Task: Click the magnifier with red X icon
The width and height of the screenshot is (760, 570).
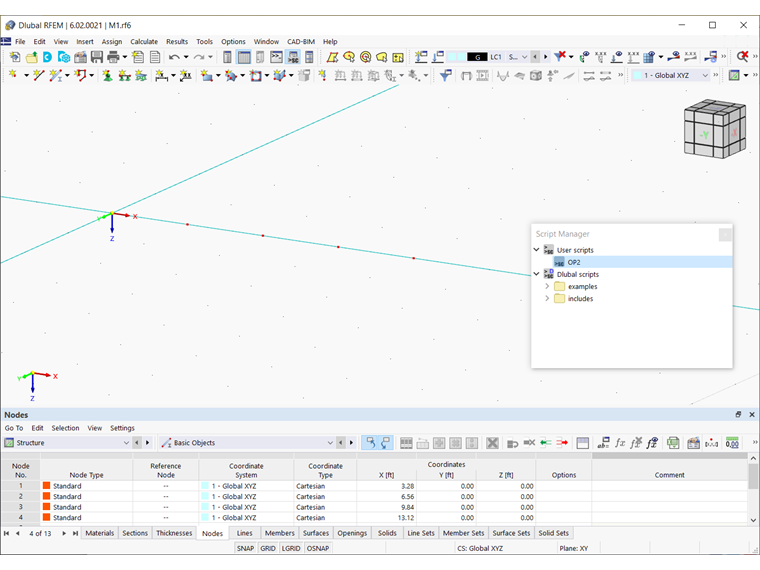Action: coord(742,57)
